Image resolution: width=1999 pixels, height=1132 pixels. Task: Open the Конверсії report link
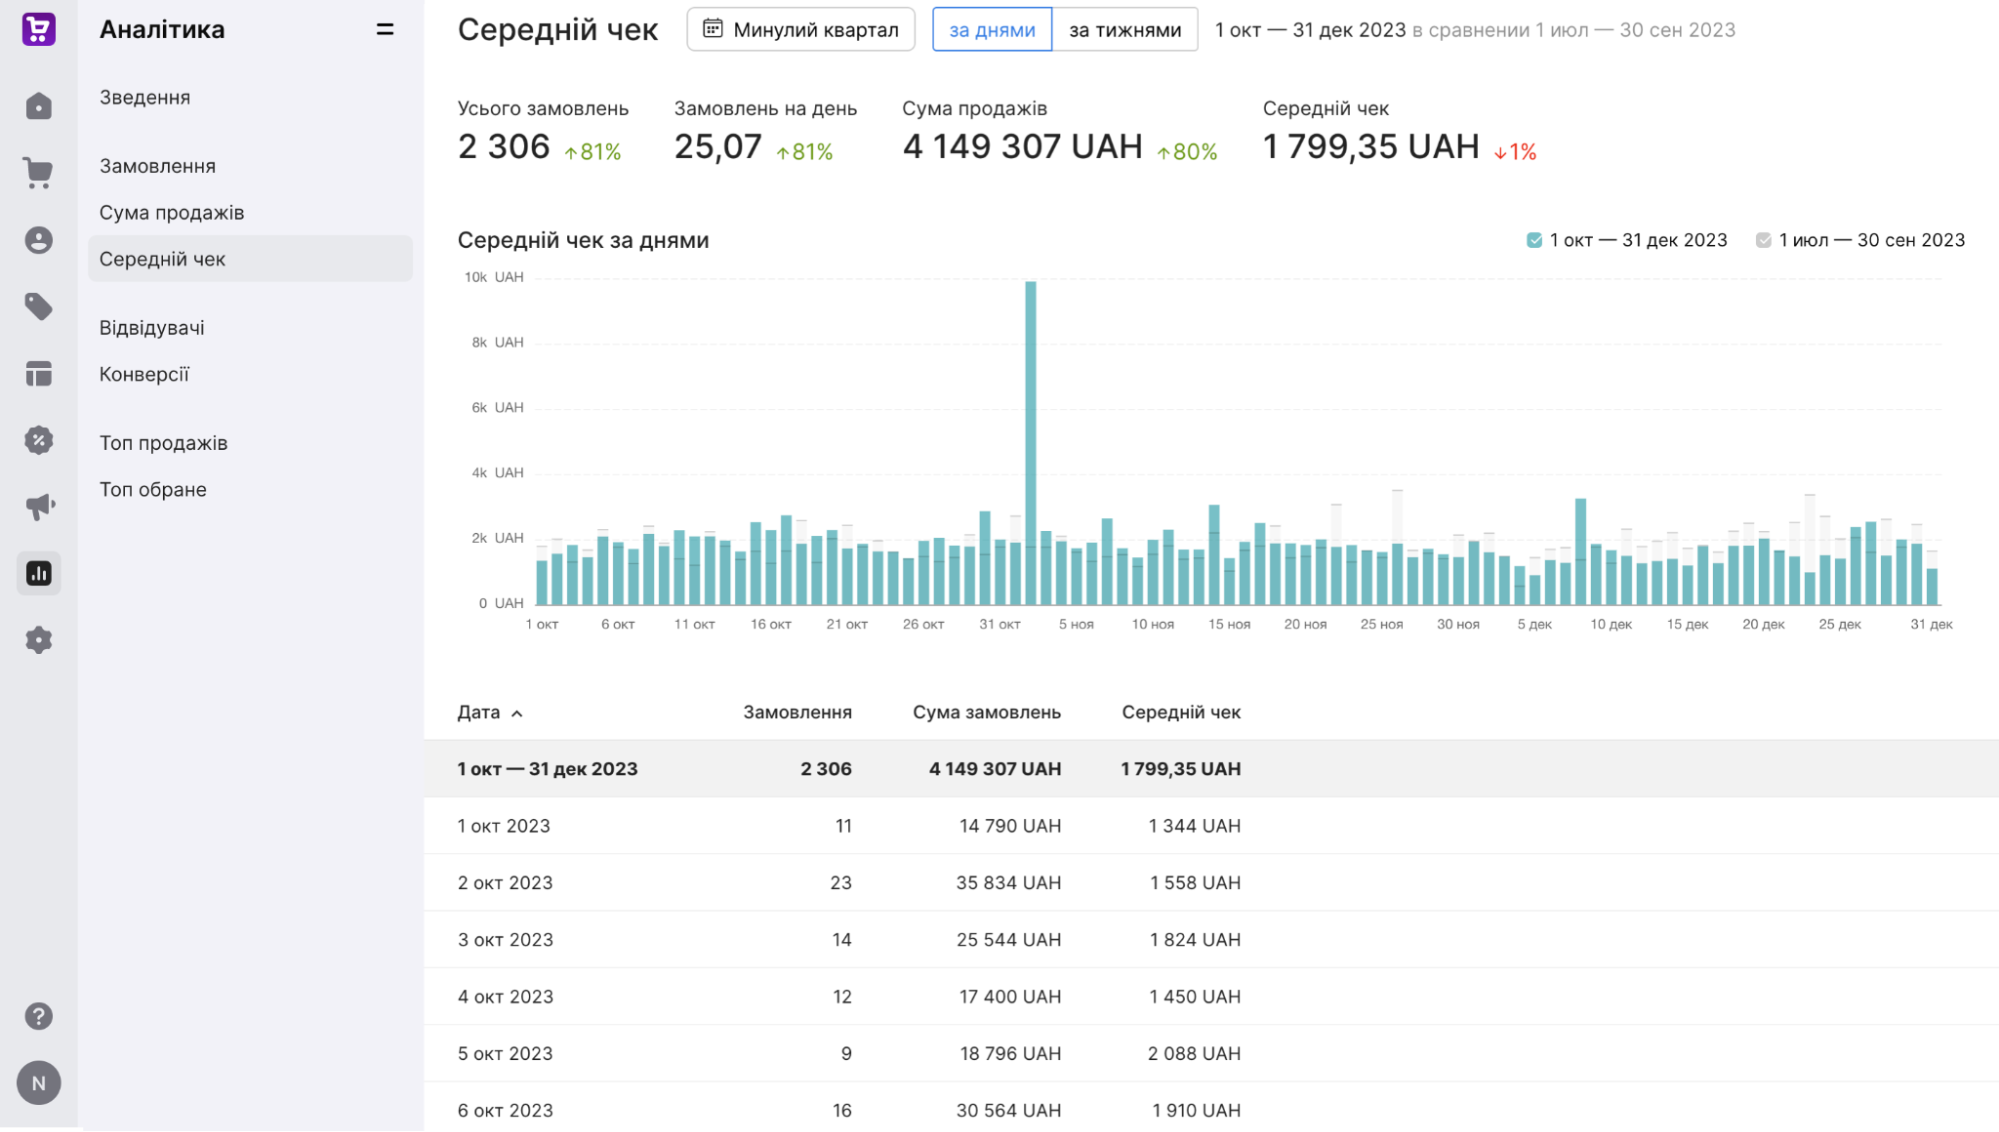144,374
